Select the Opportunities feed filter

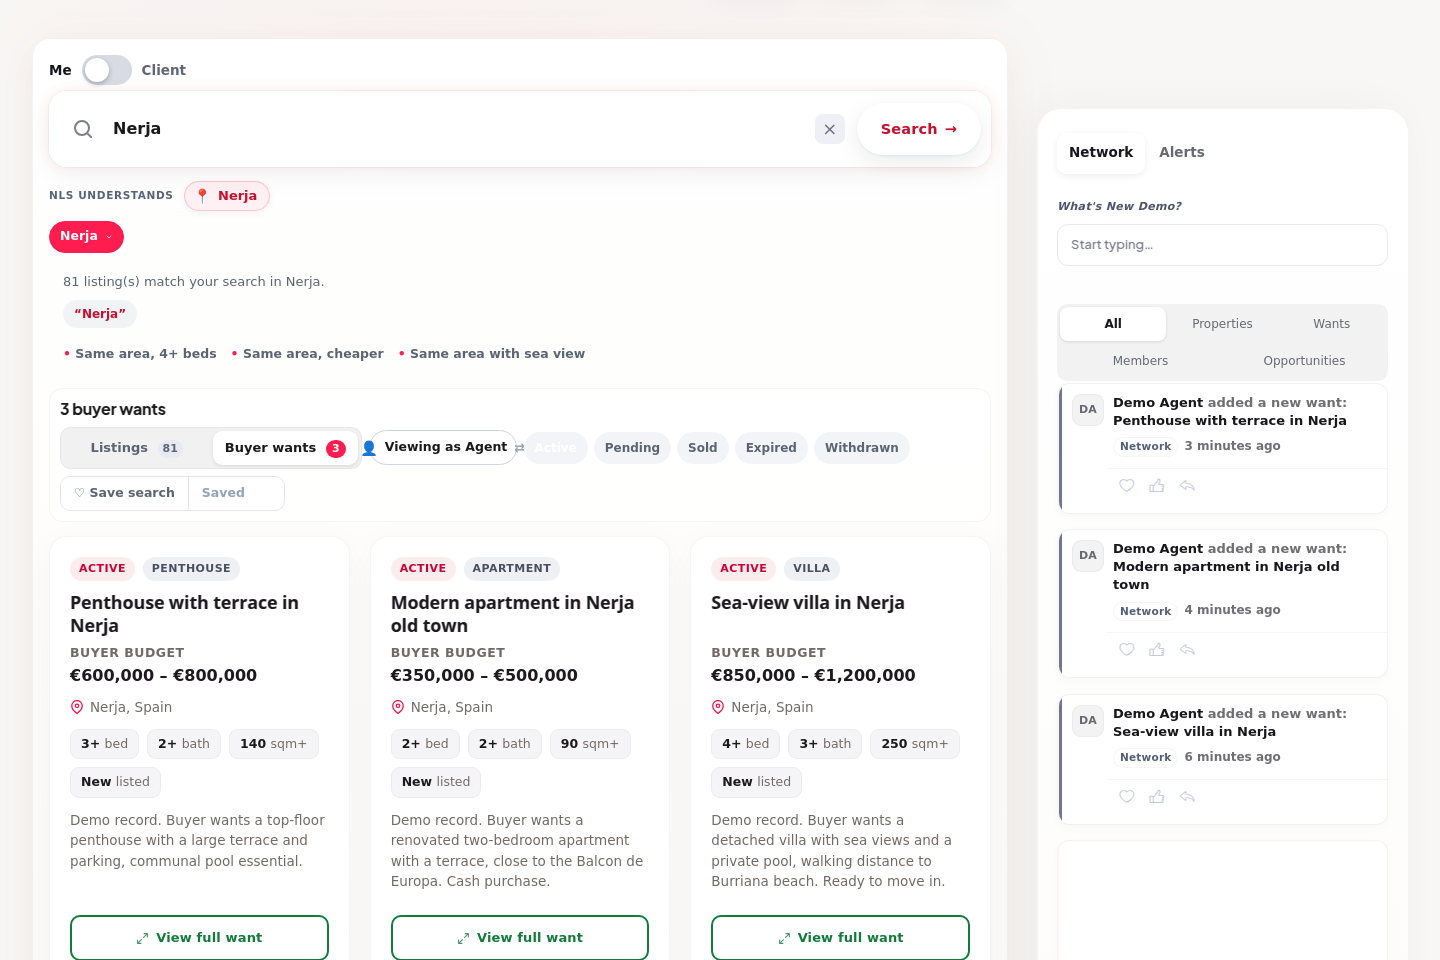pos(1304,361)
